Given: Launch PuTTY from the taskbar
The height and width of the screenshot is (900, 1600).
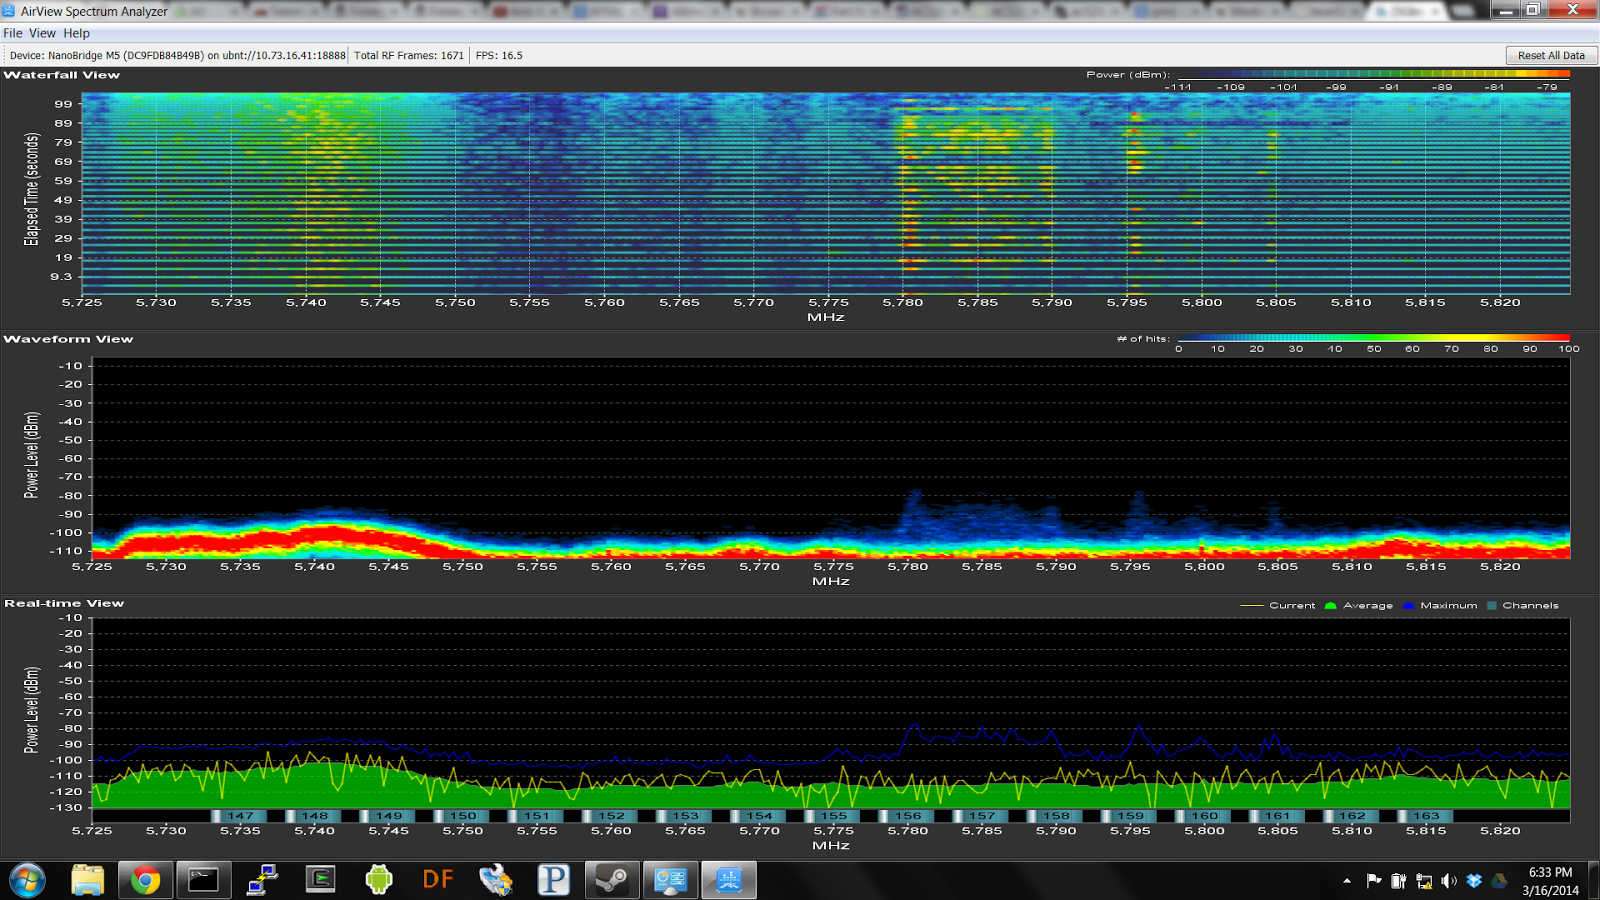Looking at the screenshot, I should pos(262,880).
